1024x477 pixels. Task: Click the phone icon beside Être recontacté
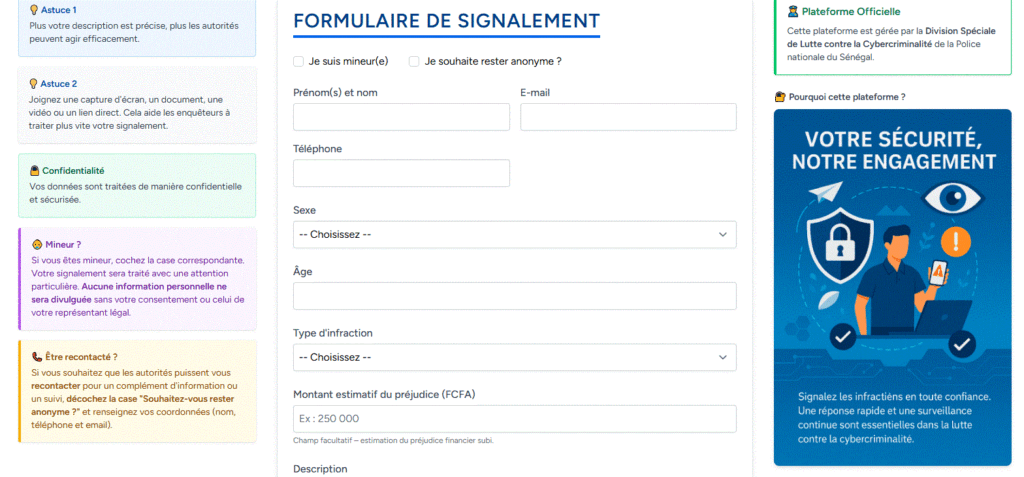pos(36,356)
